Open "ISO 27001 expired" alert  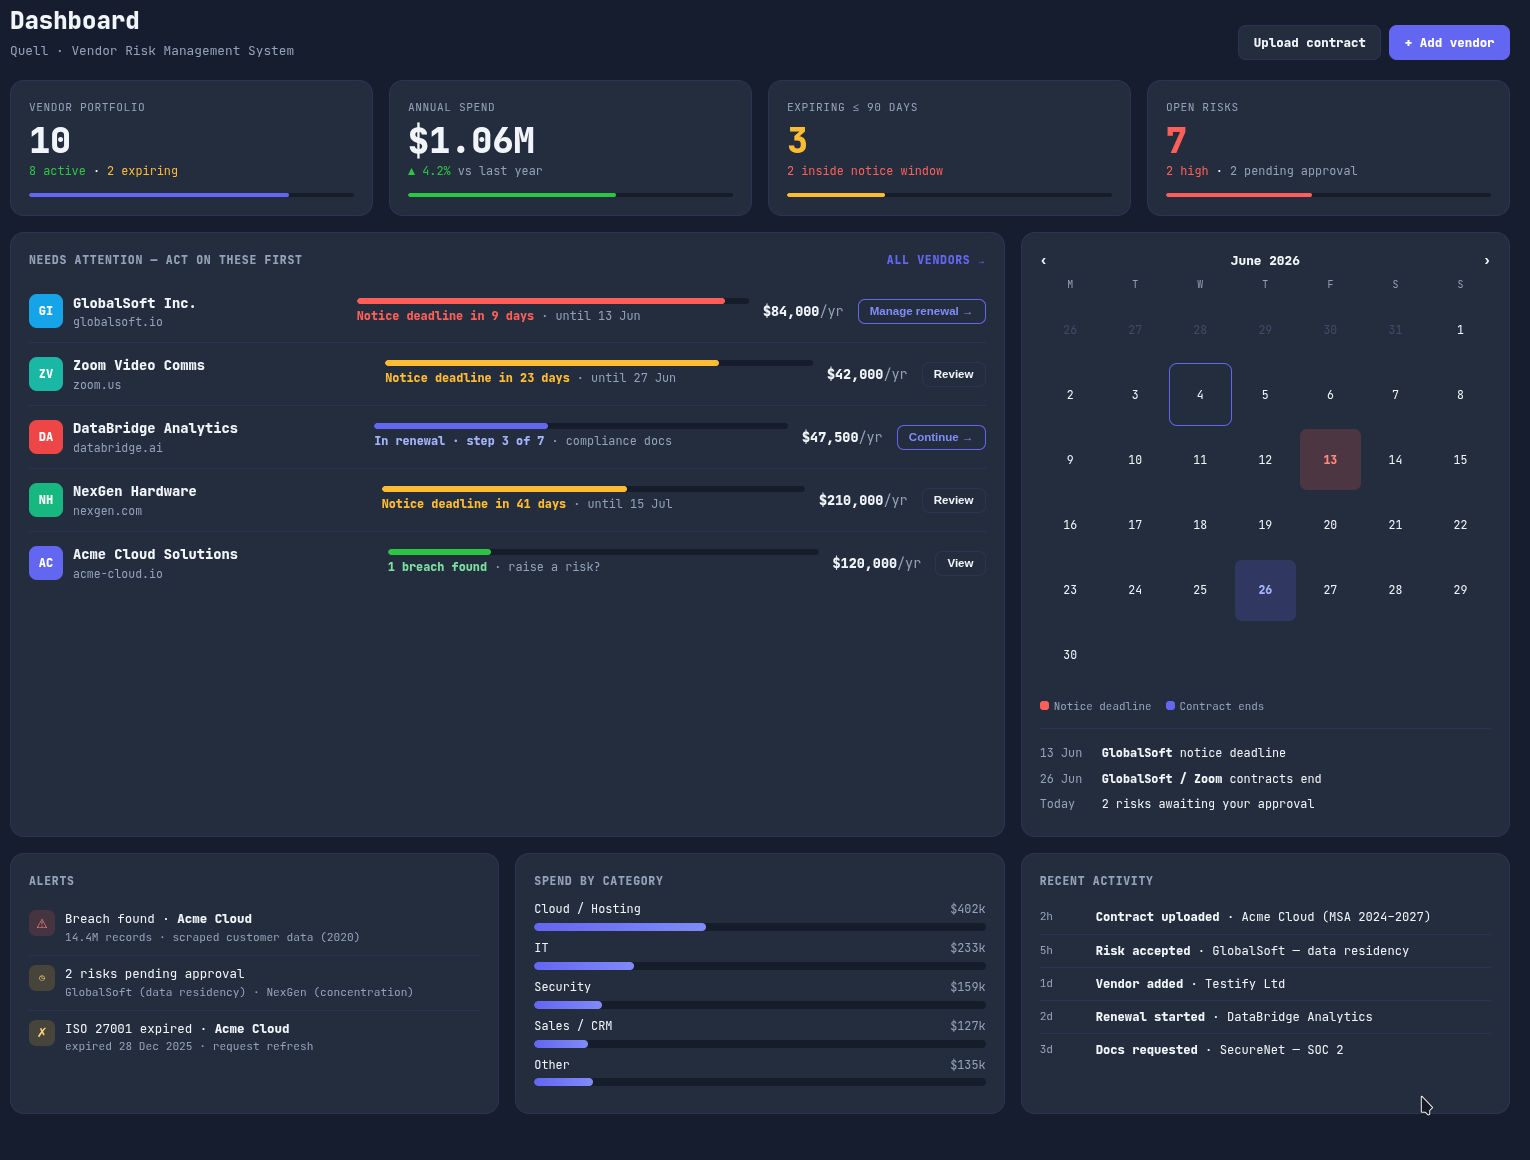[255, 1037]
